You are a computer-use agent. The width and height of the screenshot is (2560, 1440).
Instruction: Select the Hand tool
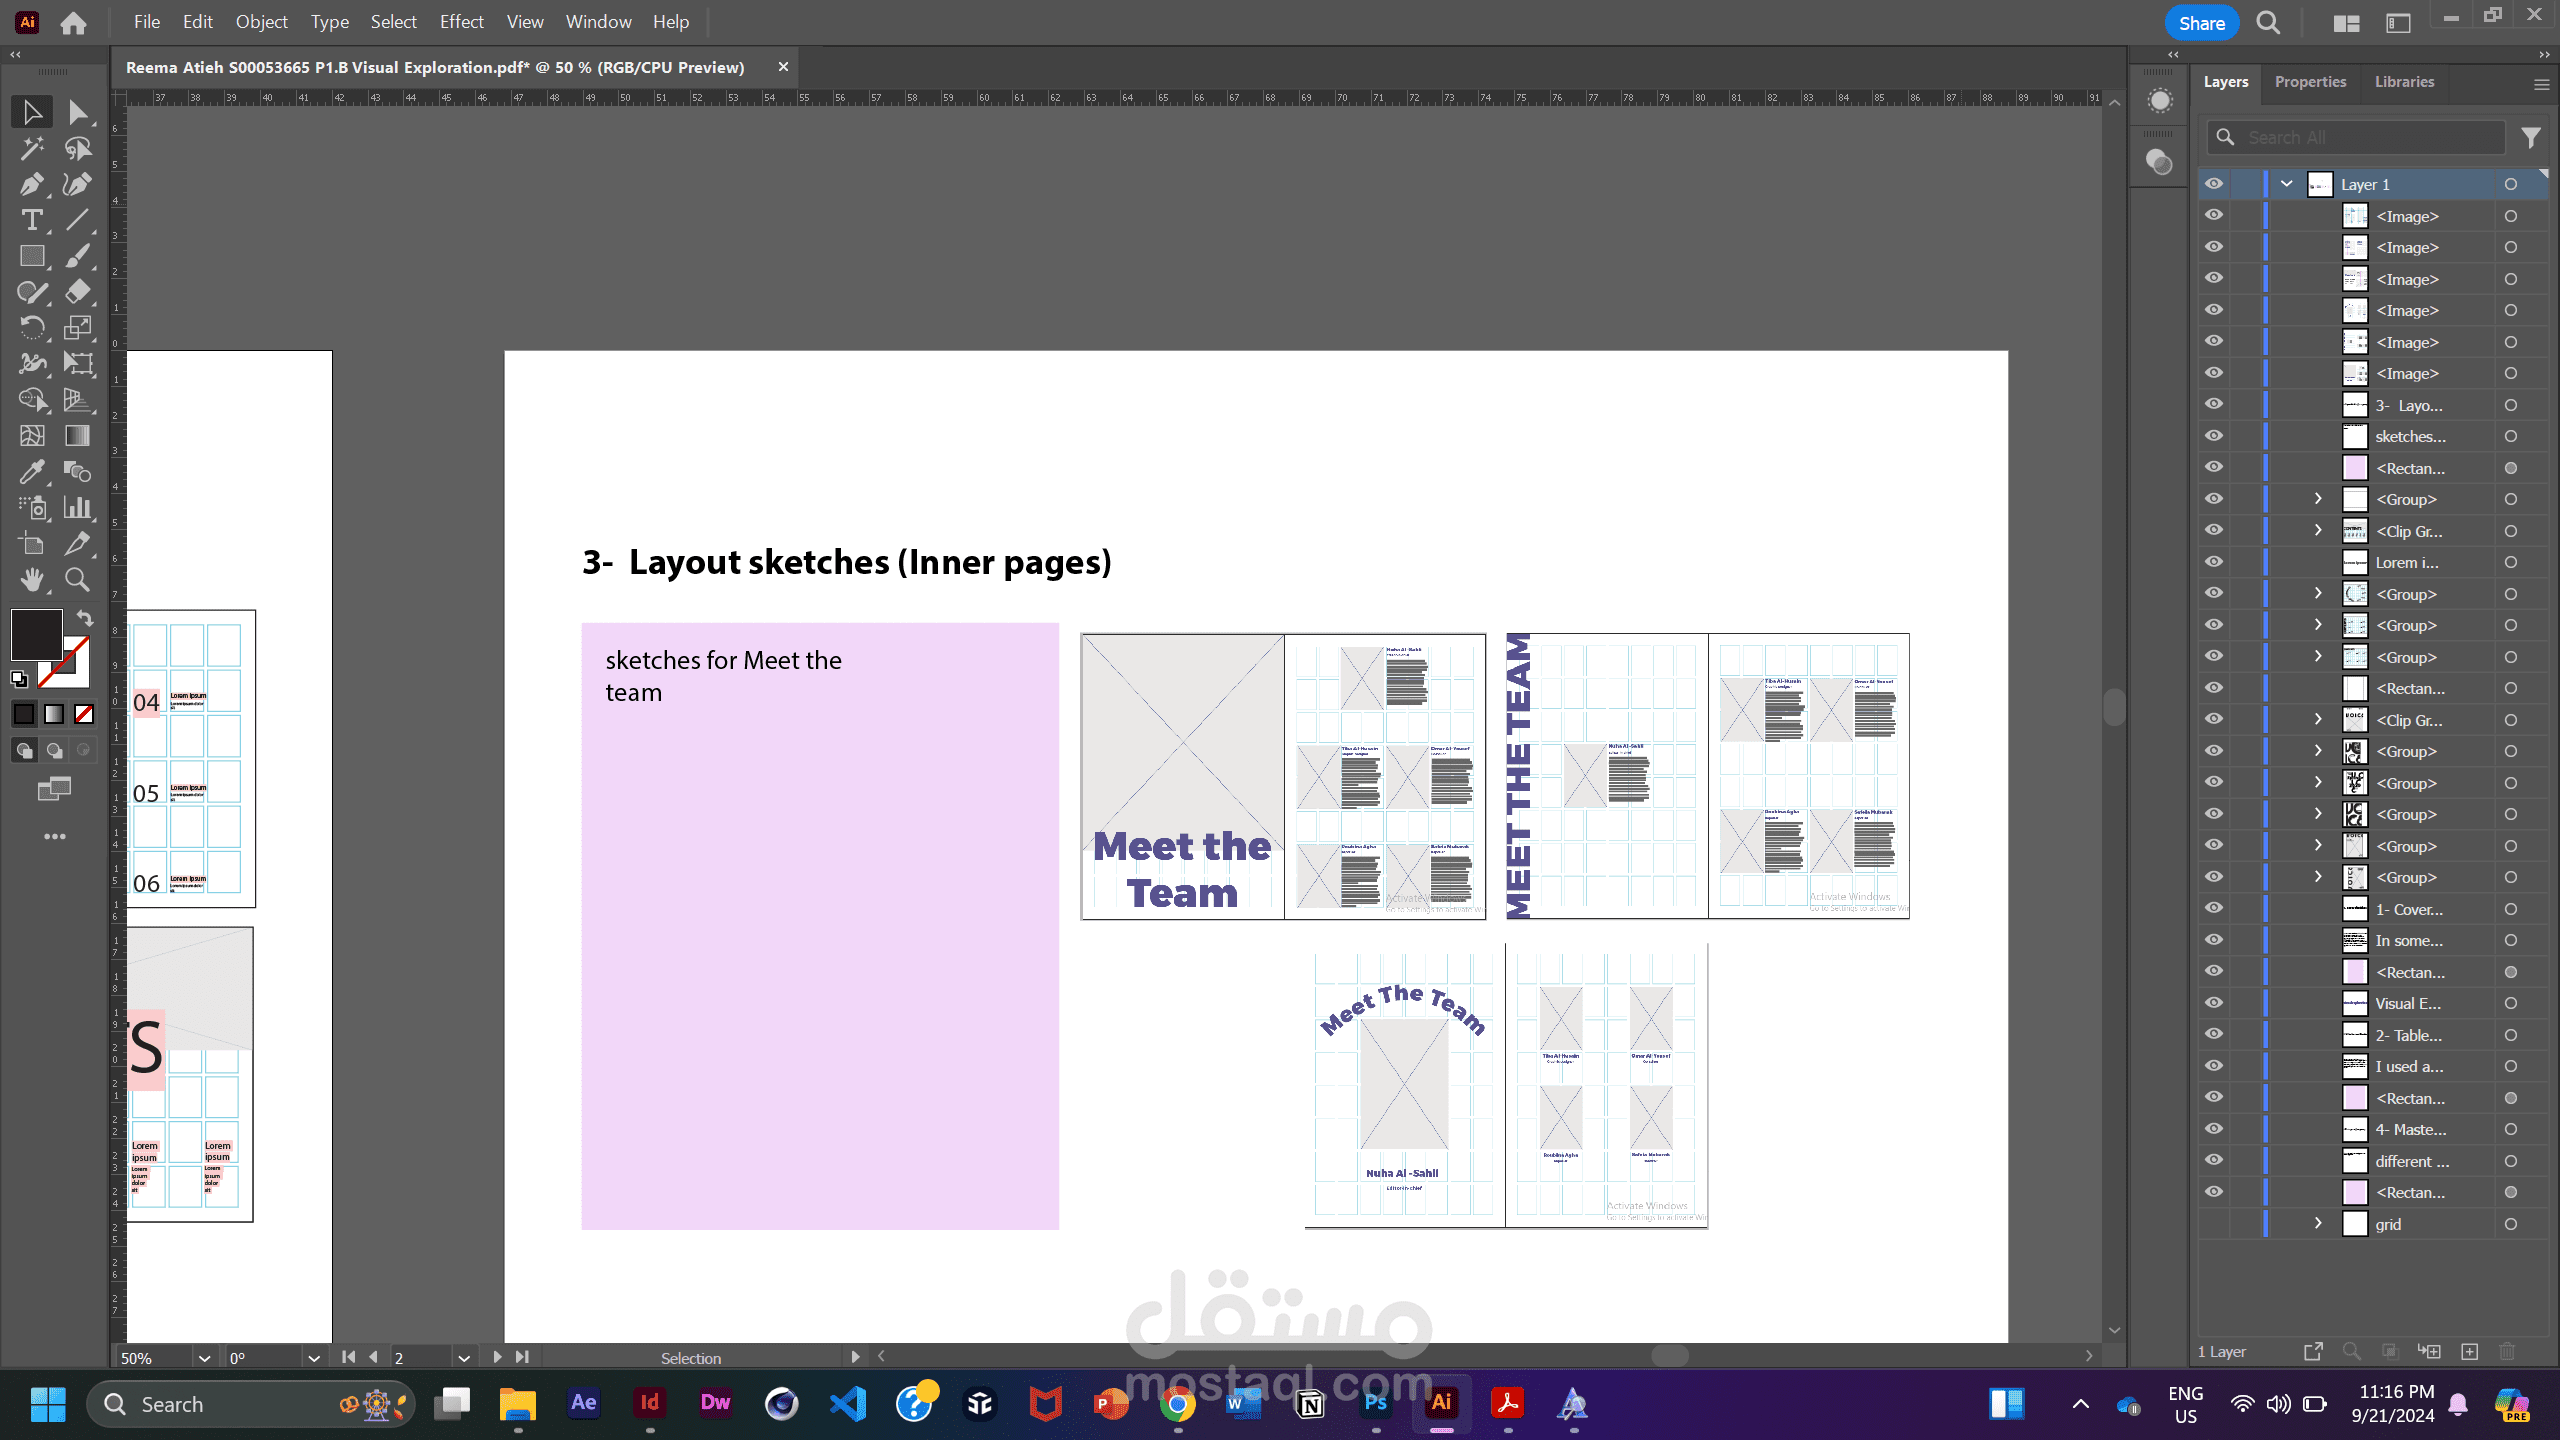31,580
